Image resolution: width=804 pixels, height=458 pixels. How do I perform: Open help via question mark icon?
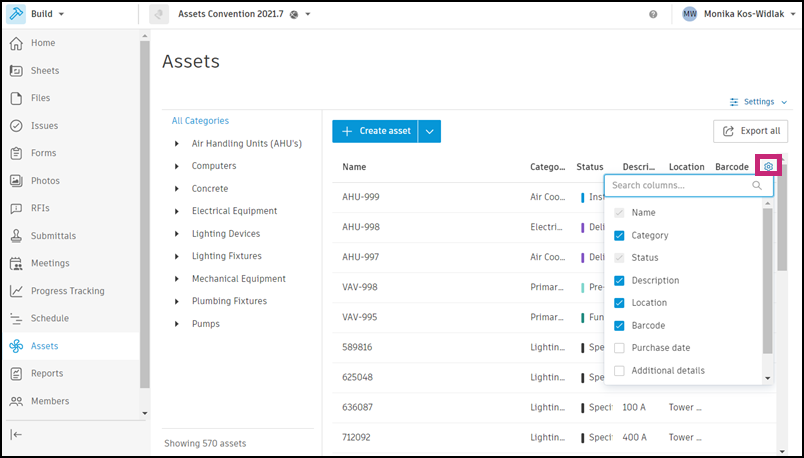[653, 14]
